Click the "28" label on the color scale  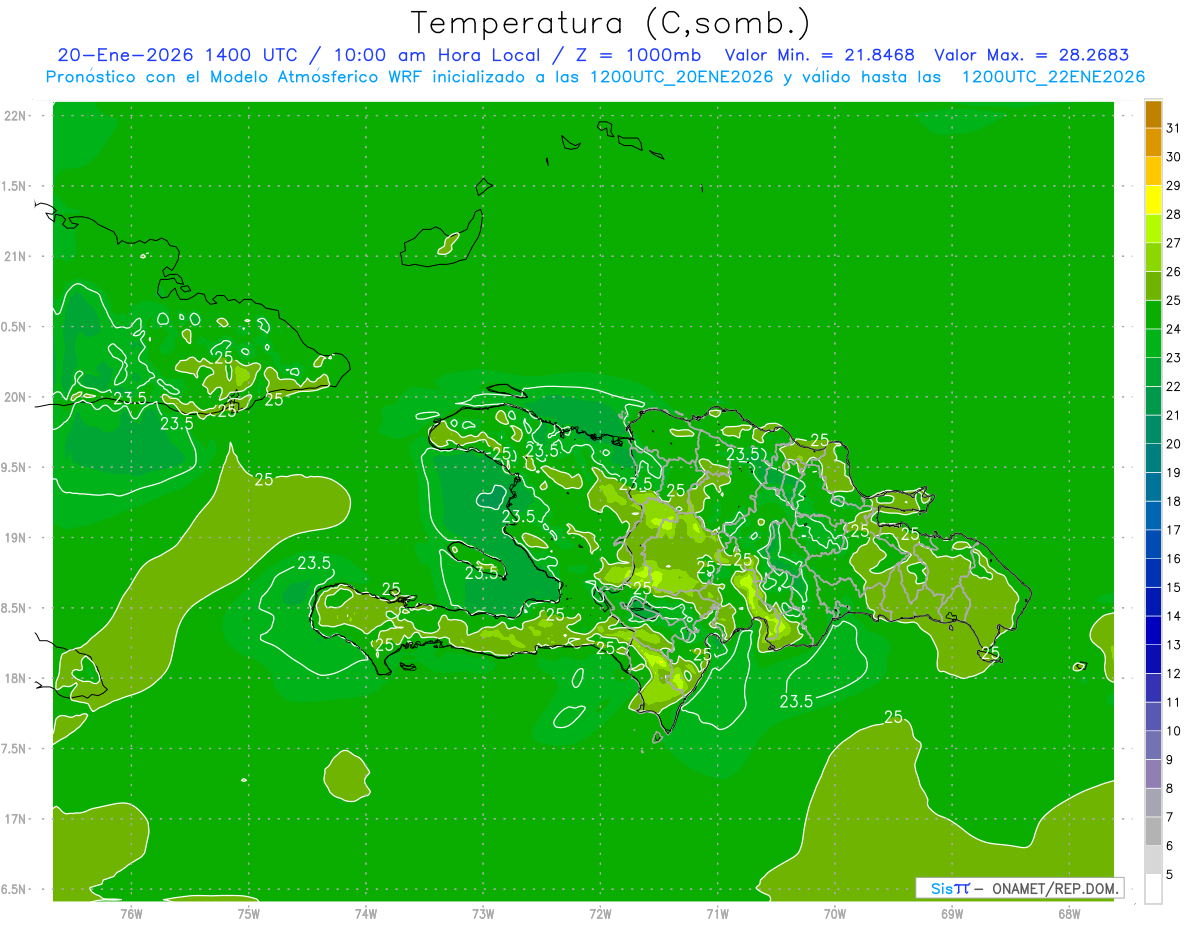point(1174,214)
